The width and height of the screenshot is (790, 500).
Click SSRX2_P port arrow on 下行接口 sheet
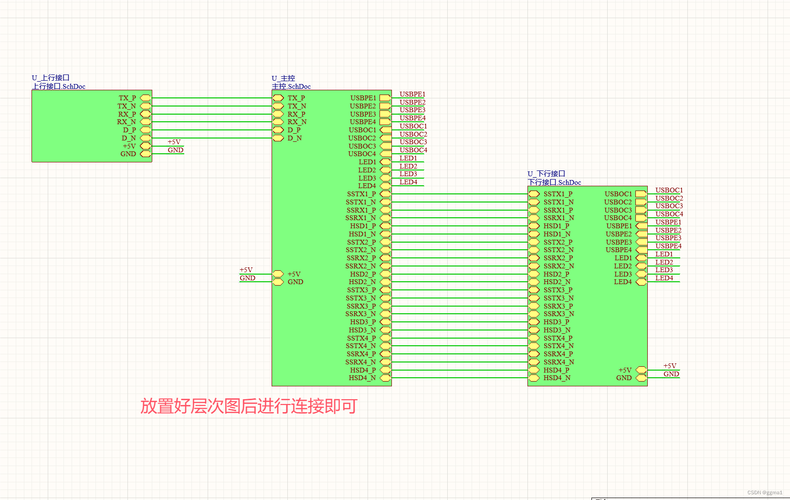534,258
